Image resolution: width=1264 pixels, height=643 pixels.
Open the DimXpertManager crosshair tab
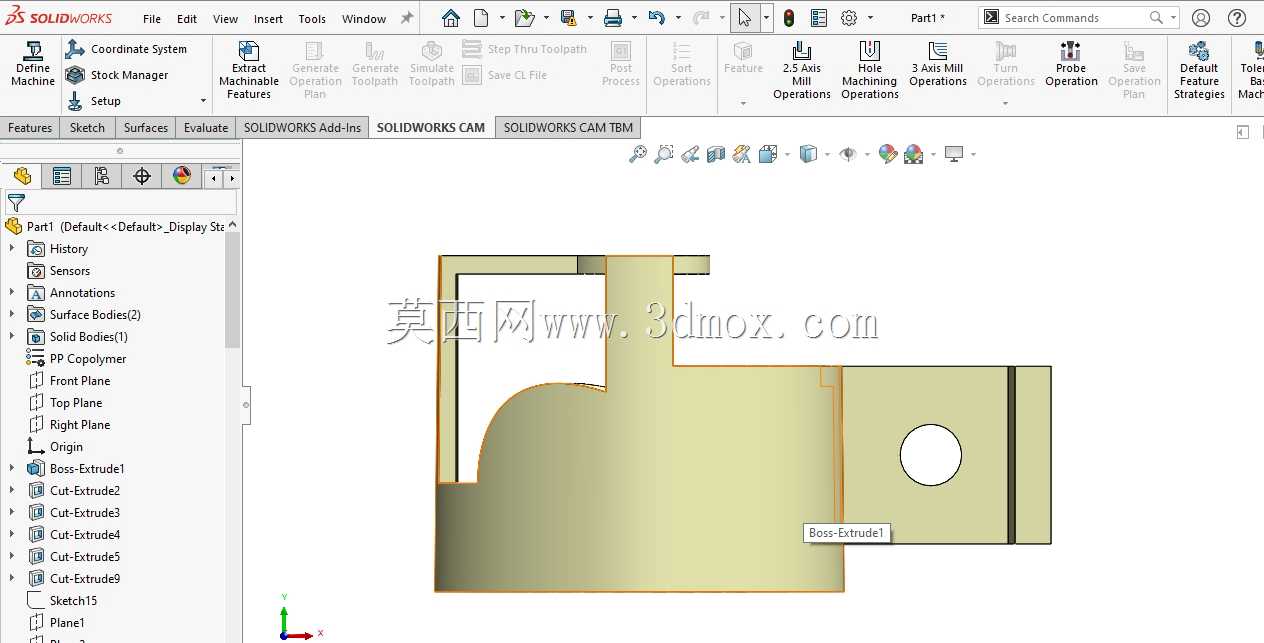click(142, 176)
